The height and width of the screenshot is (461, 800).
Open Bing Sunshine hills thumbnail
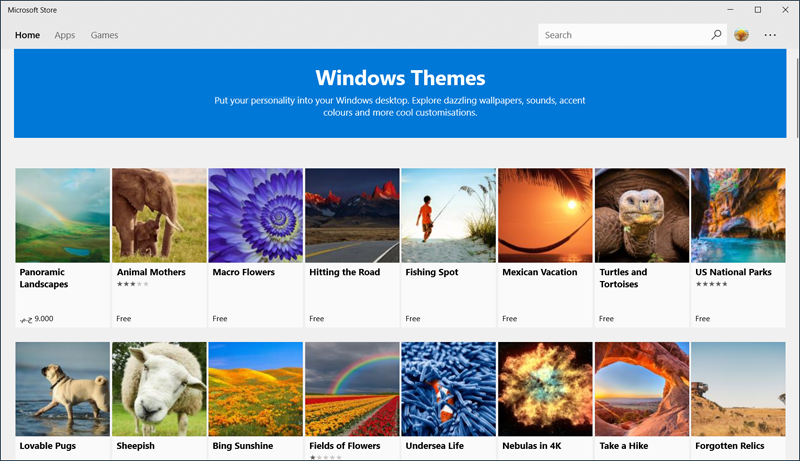pos(256,389)
